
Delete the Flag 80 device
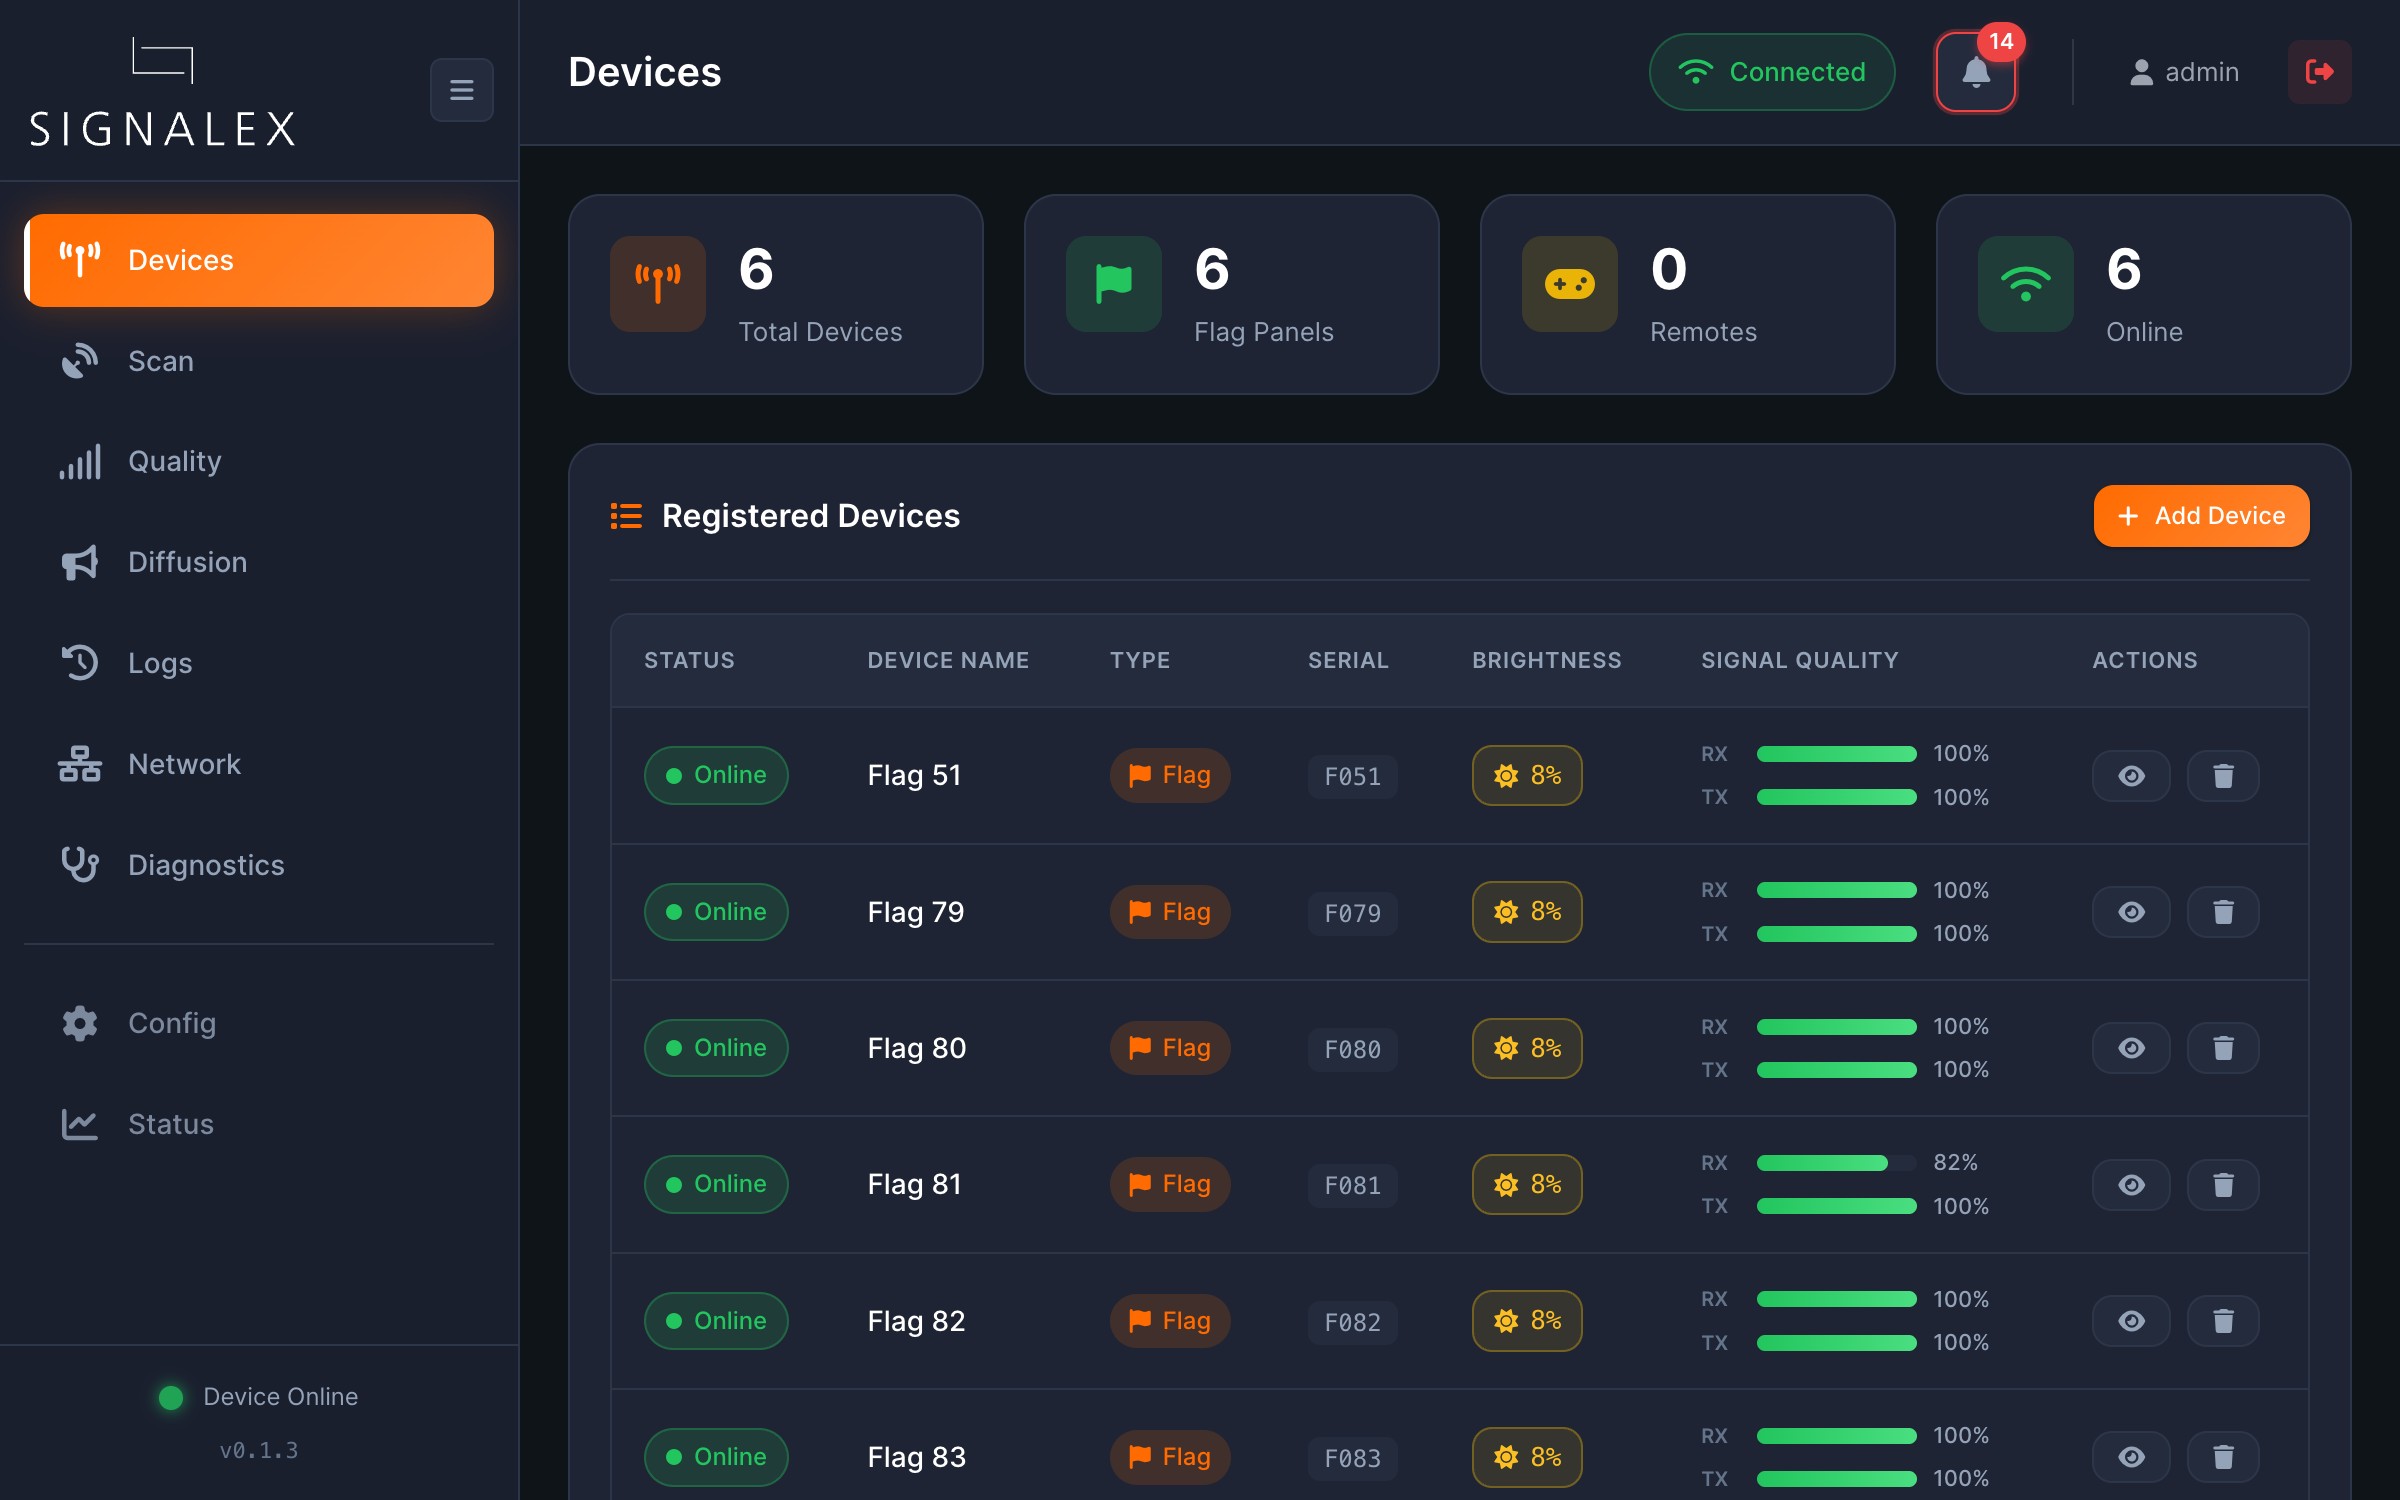tap(2222, 1048)
